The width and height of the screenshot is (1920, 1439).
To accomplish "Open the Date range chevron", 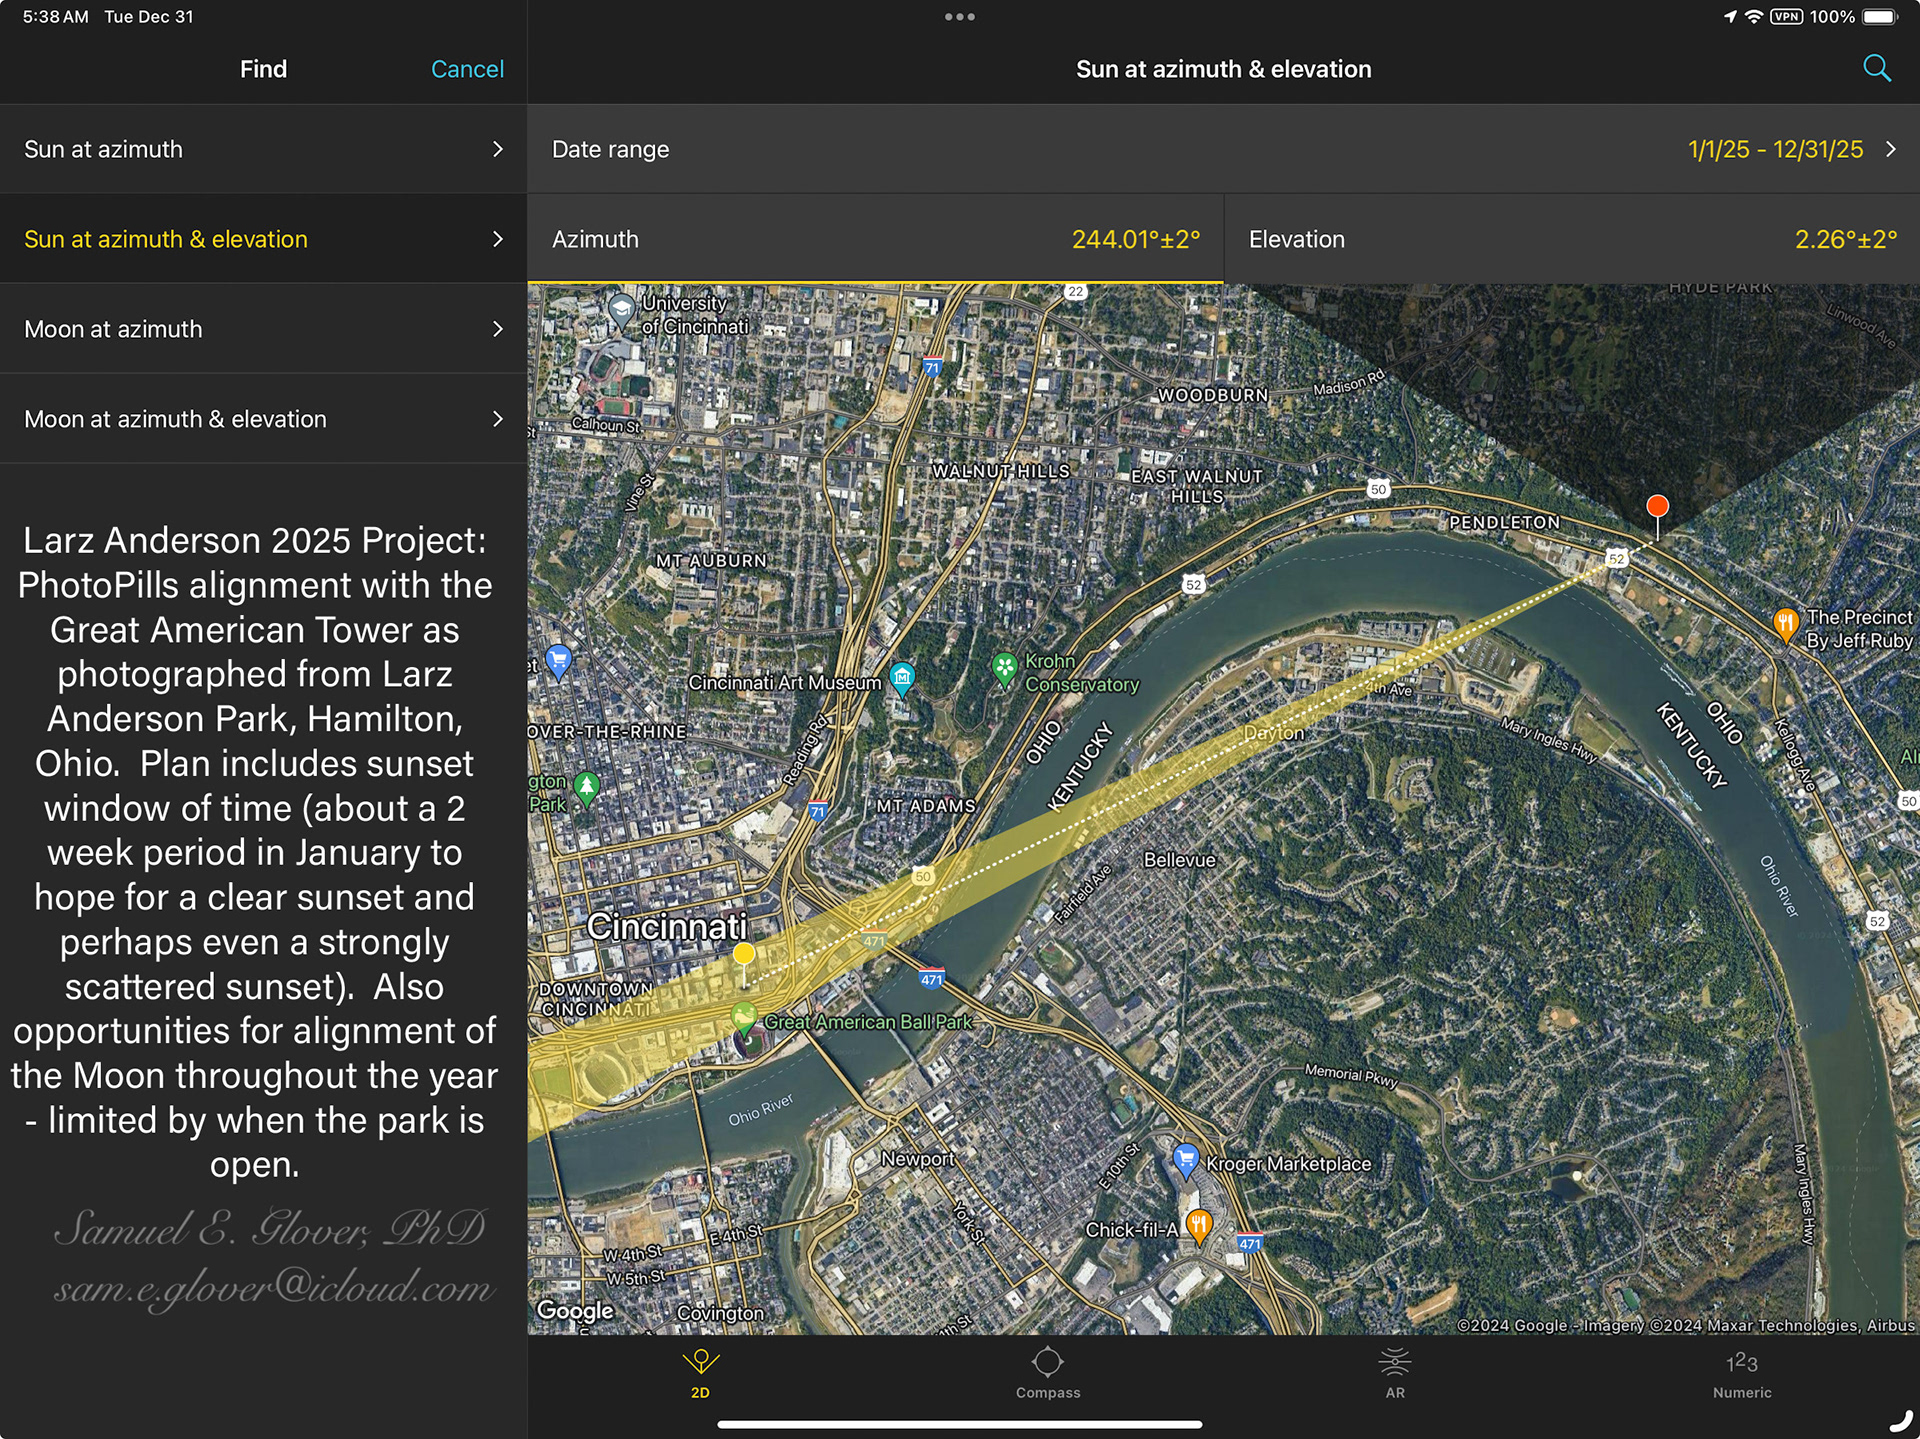I will click(1891, 149).
